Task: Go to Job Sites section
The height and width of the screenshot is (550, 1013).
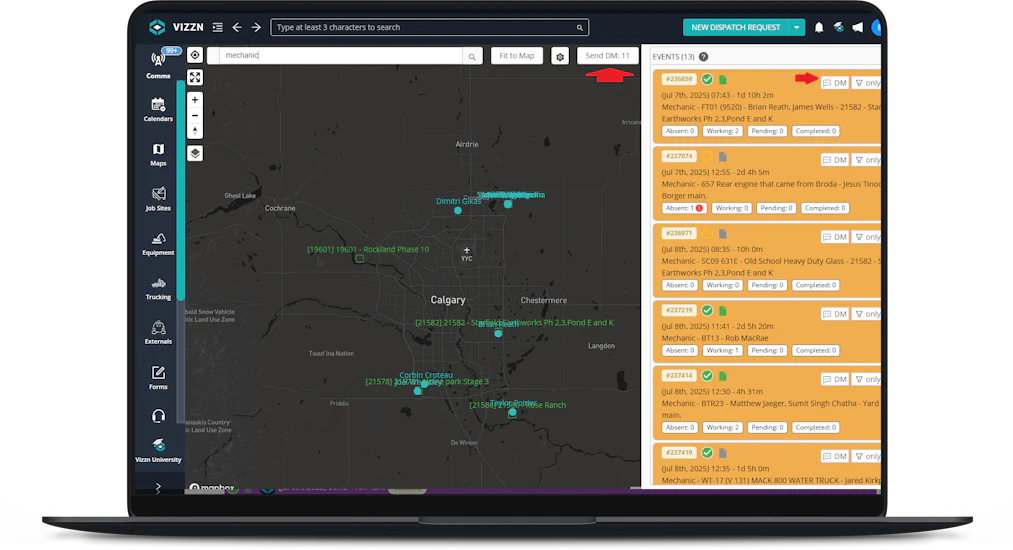Action: [158, 198]
